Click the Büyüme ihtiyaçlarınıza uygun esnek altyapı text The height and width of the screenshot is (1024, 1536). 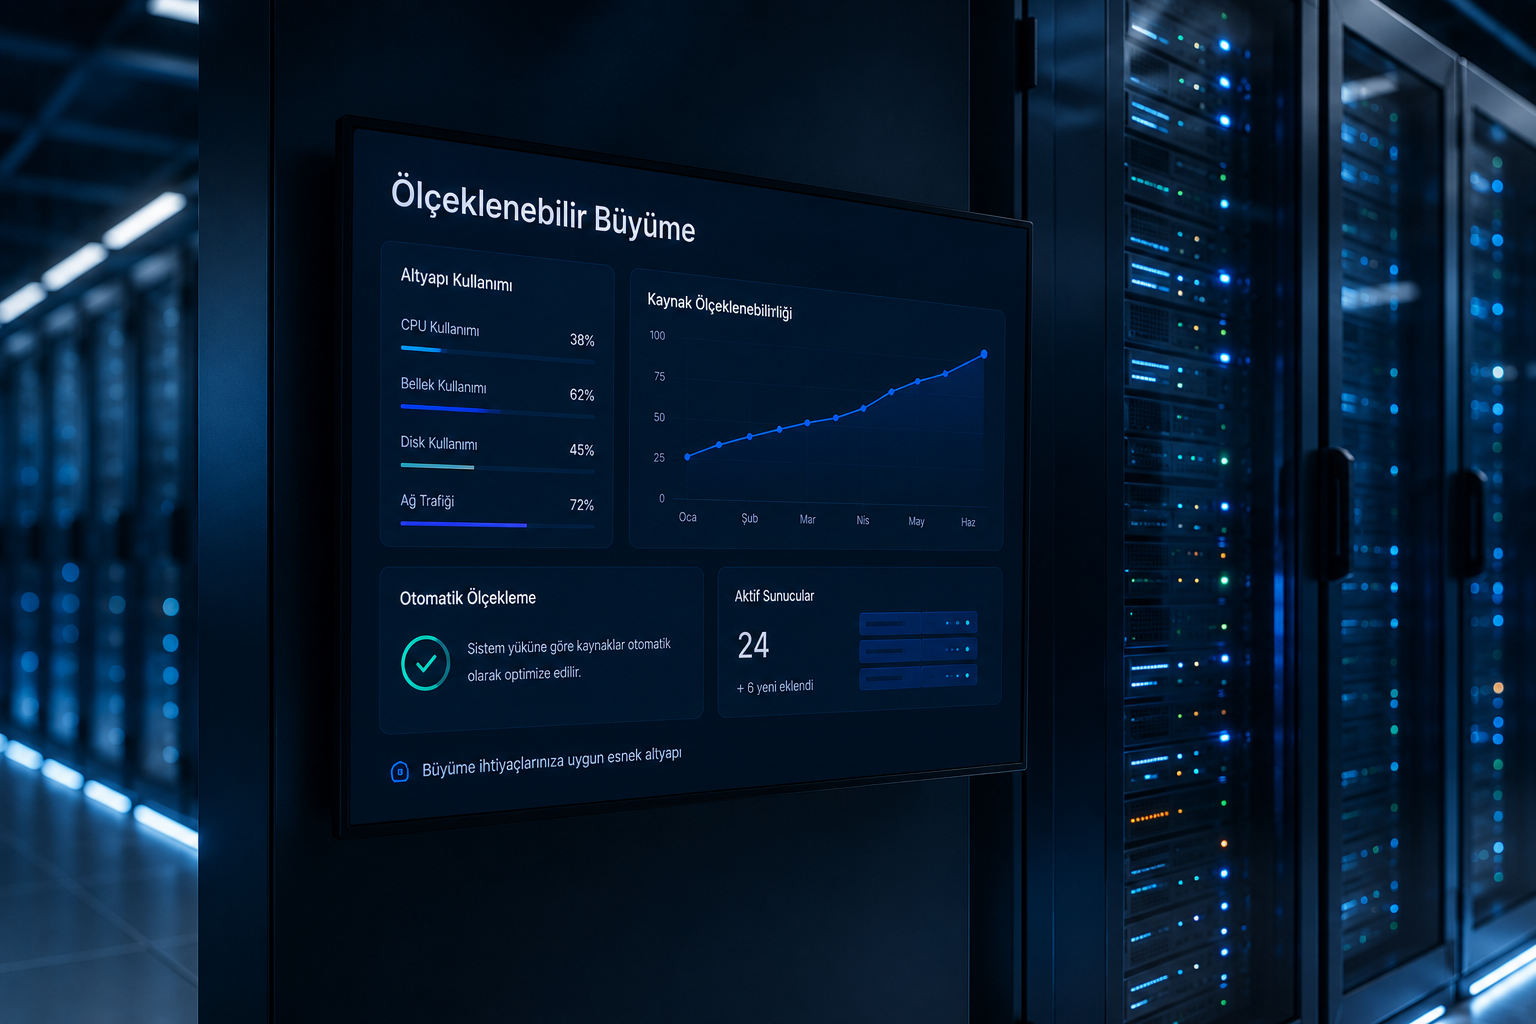point(552,762)
